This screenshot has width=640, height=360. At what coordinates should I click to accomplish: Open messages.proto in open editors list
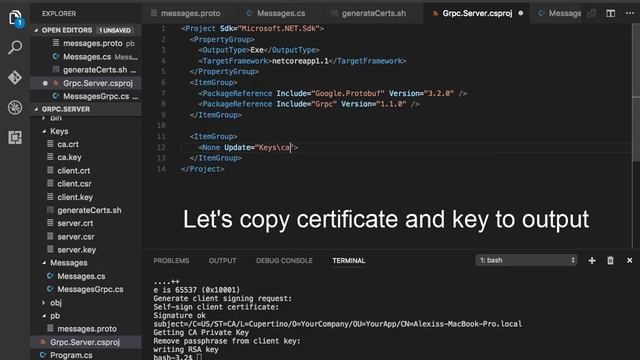pyautogui.click(x=86, y=43)
